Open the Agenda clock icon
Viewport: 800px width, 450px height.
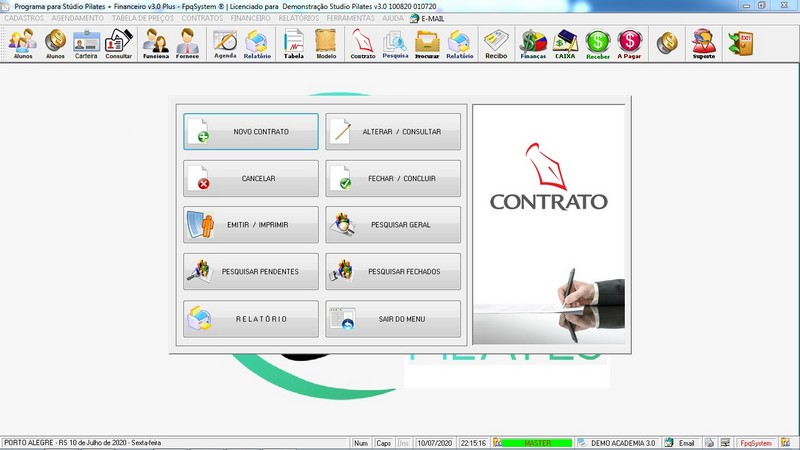coord(225,44)
